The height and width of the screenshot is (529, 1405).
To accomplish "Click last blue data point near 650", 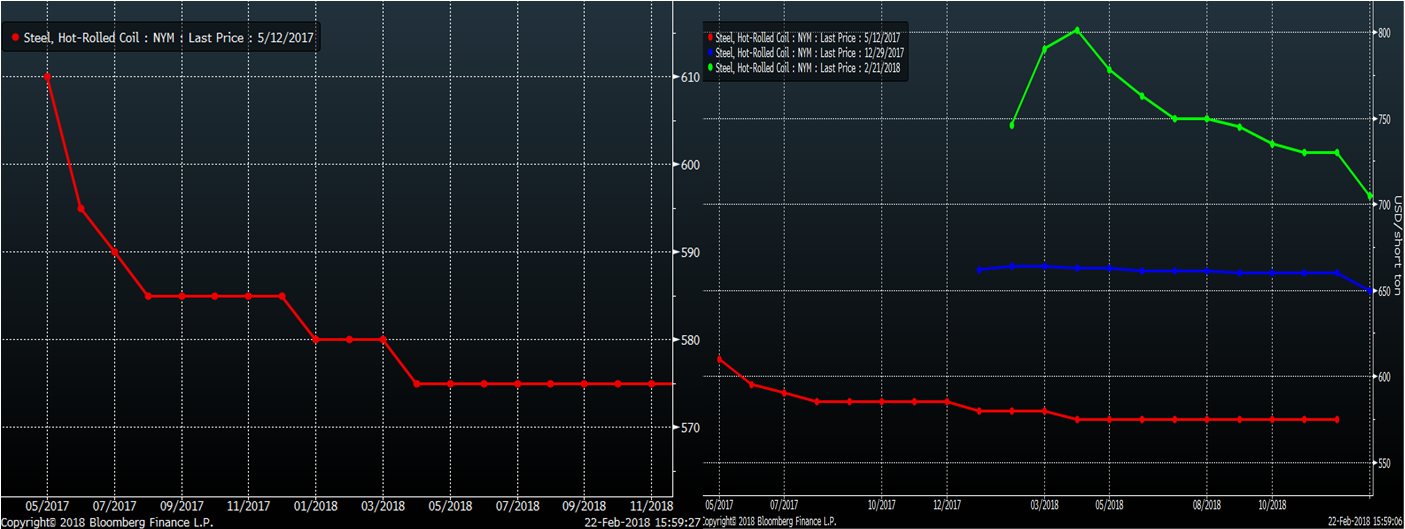I will click(1370, 291).
